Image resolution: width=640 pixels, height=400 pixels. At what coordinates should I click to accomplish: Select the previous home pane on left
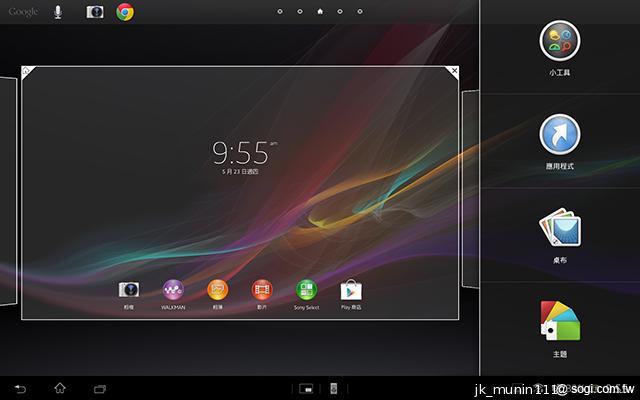click(8, 191)
